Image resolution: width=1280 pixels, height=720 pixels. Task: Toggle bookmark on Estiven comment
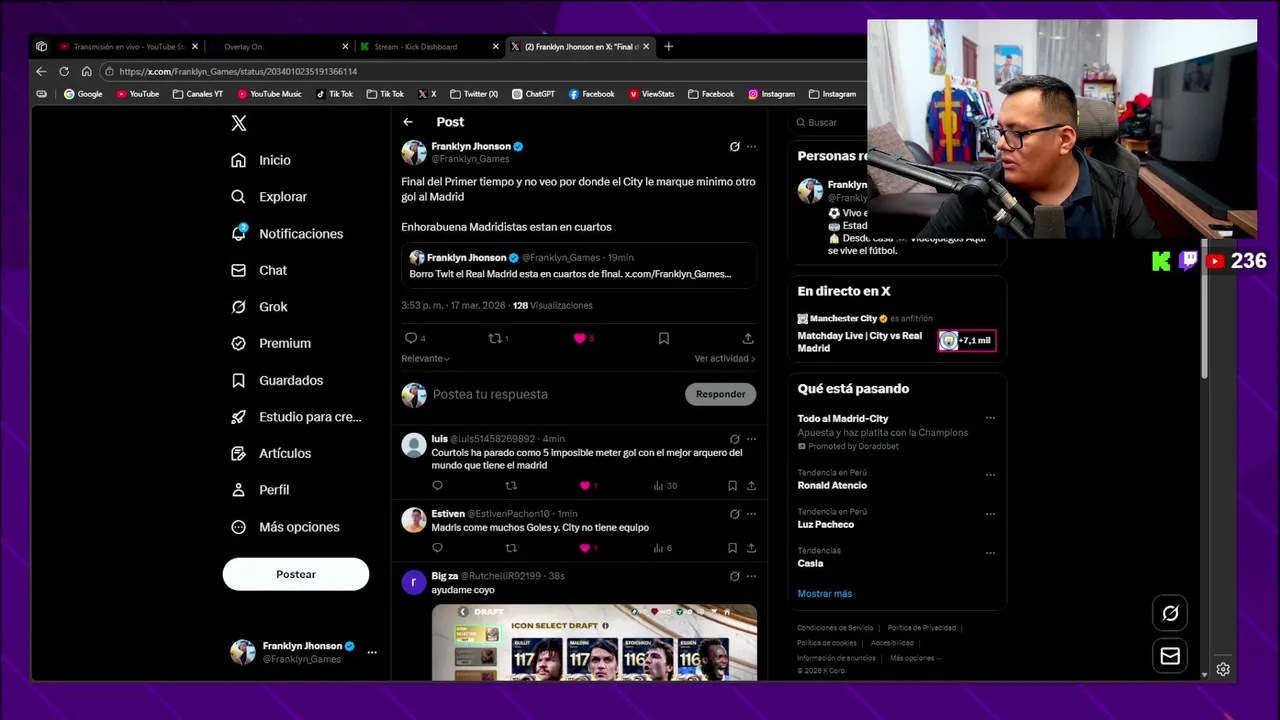point(732,548)
